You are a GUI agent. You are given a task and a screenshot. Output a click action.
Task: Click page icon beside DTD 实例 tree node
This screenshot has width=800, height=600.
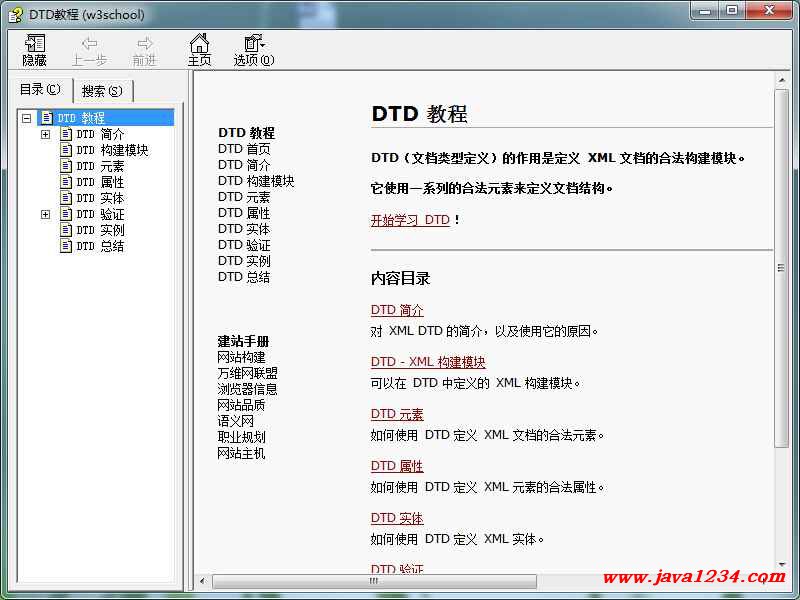66,230
